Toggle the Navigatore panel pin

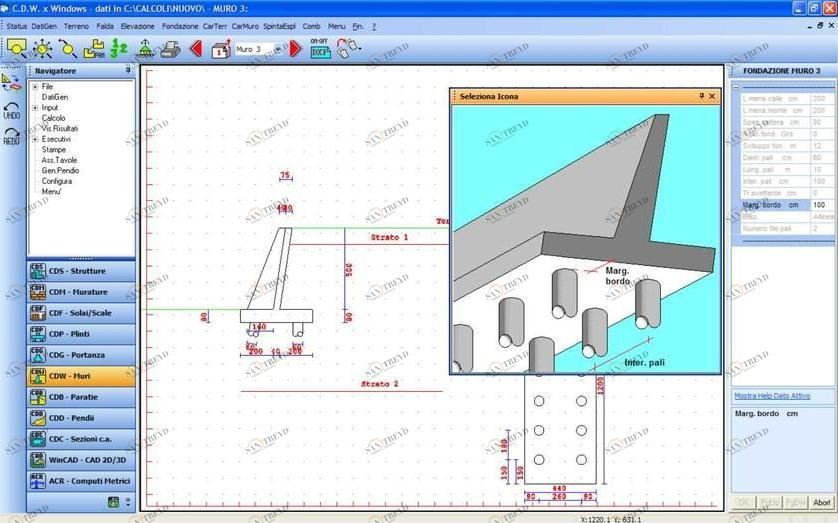click(127, 71)
